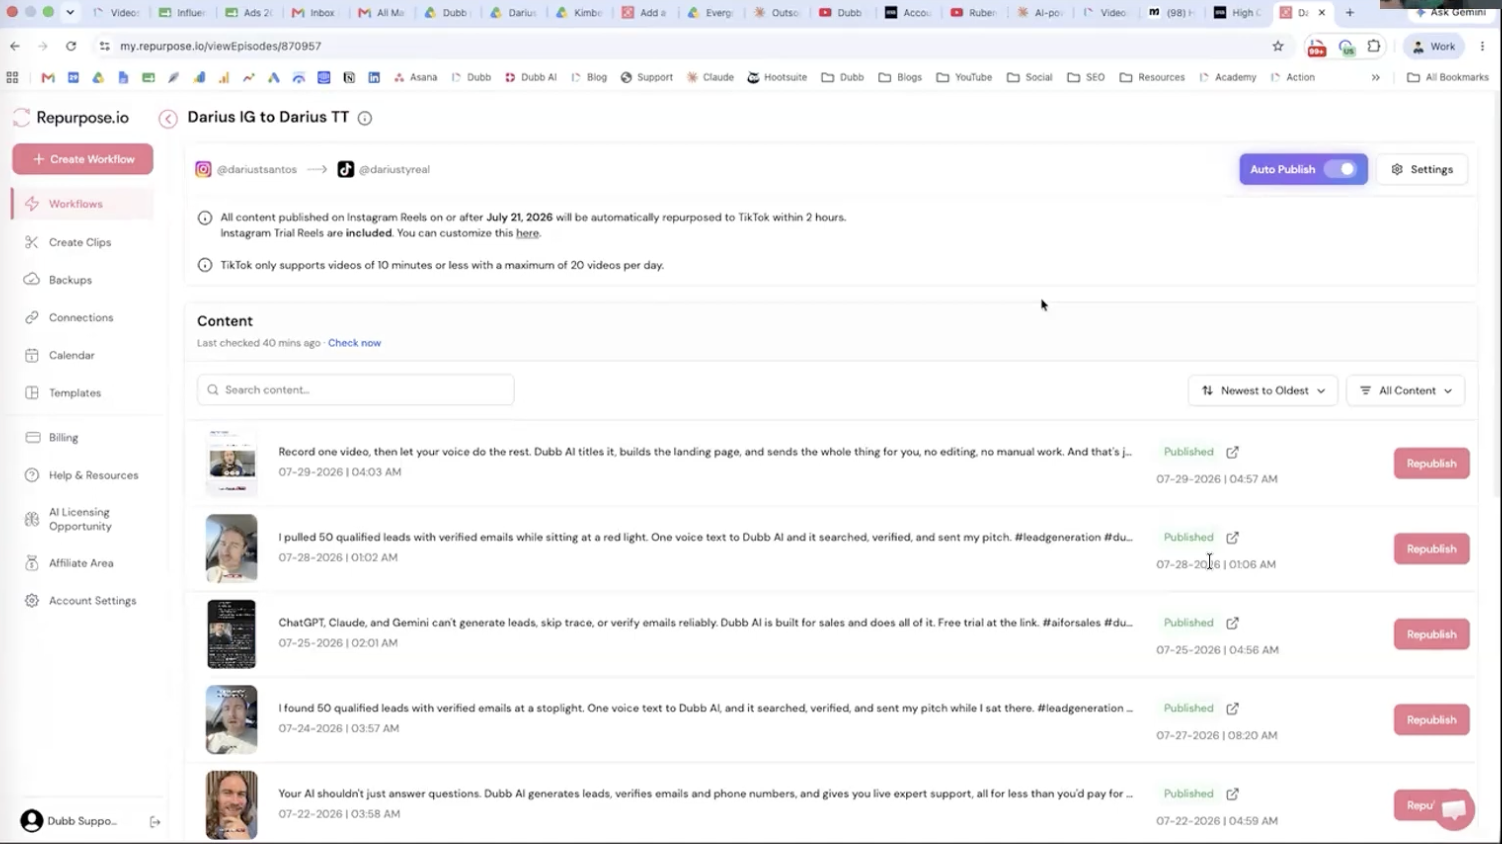Open the Claude bookmark

point(710,77)
